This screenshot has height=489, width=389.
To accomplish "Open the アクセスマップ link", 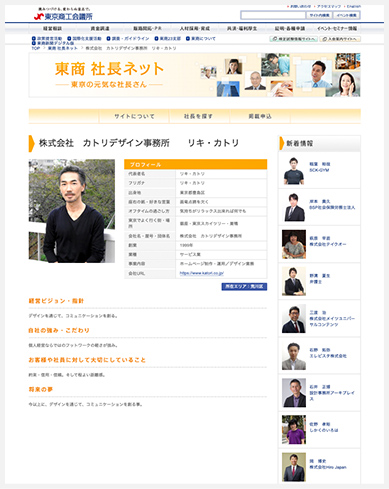I will click(328, 6).
